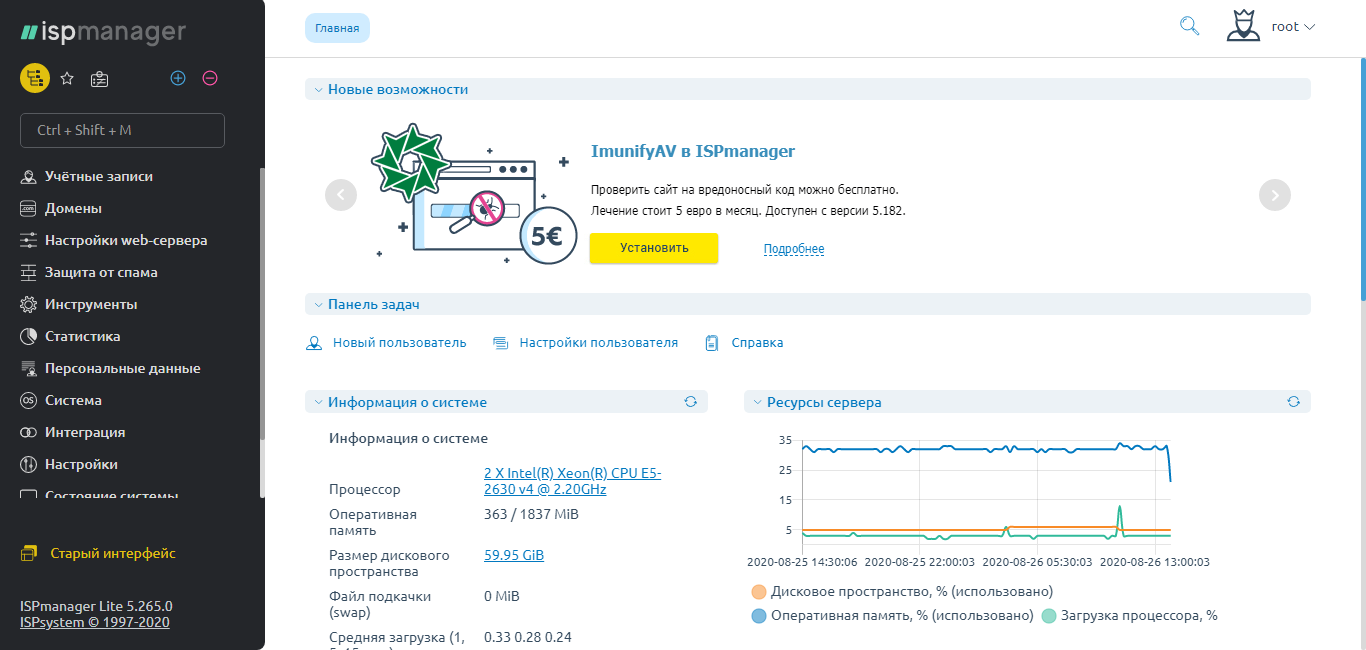Open the Подробнее link
1366x650 pixels.
(x=794, y=249)
